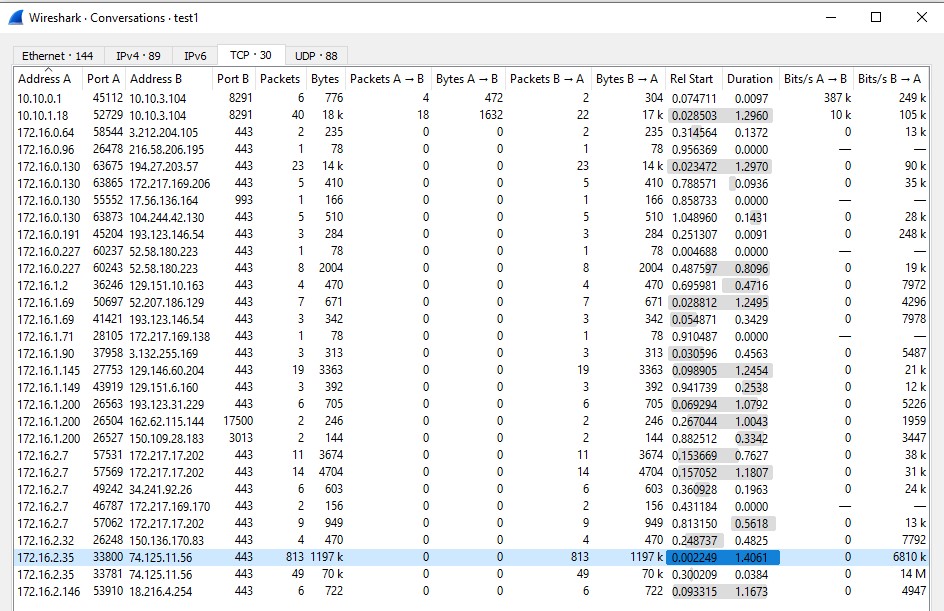The image size is (944, 611).
Task: Click port A value 33781
Action: [108, 574]
